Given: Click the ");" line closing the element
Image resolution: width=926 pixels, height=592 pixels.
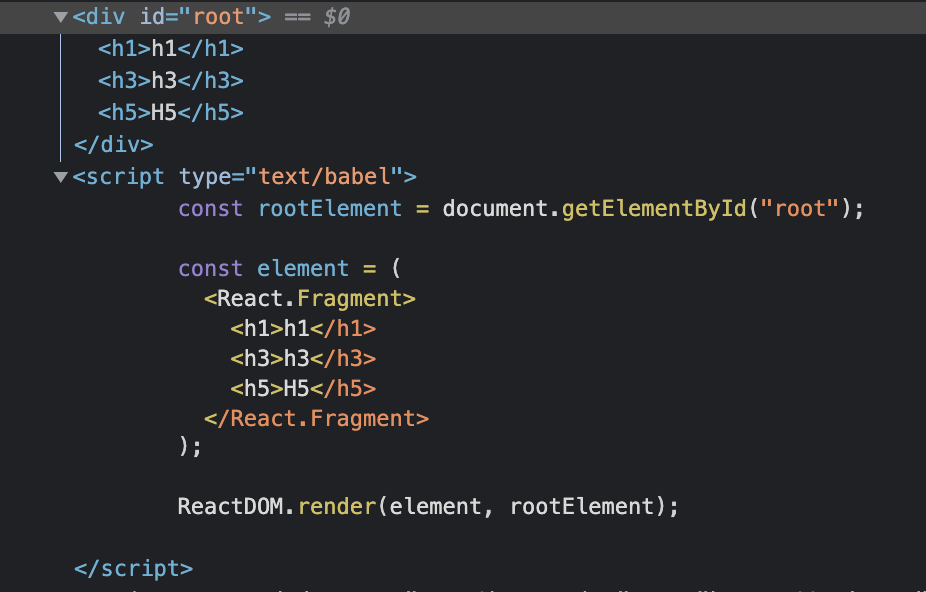Looking at the screenshot, I should (190, 447).
